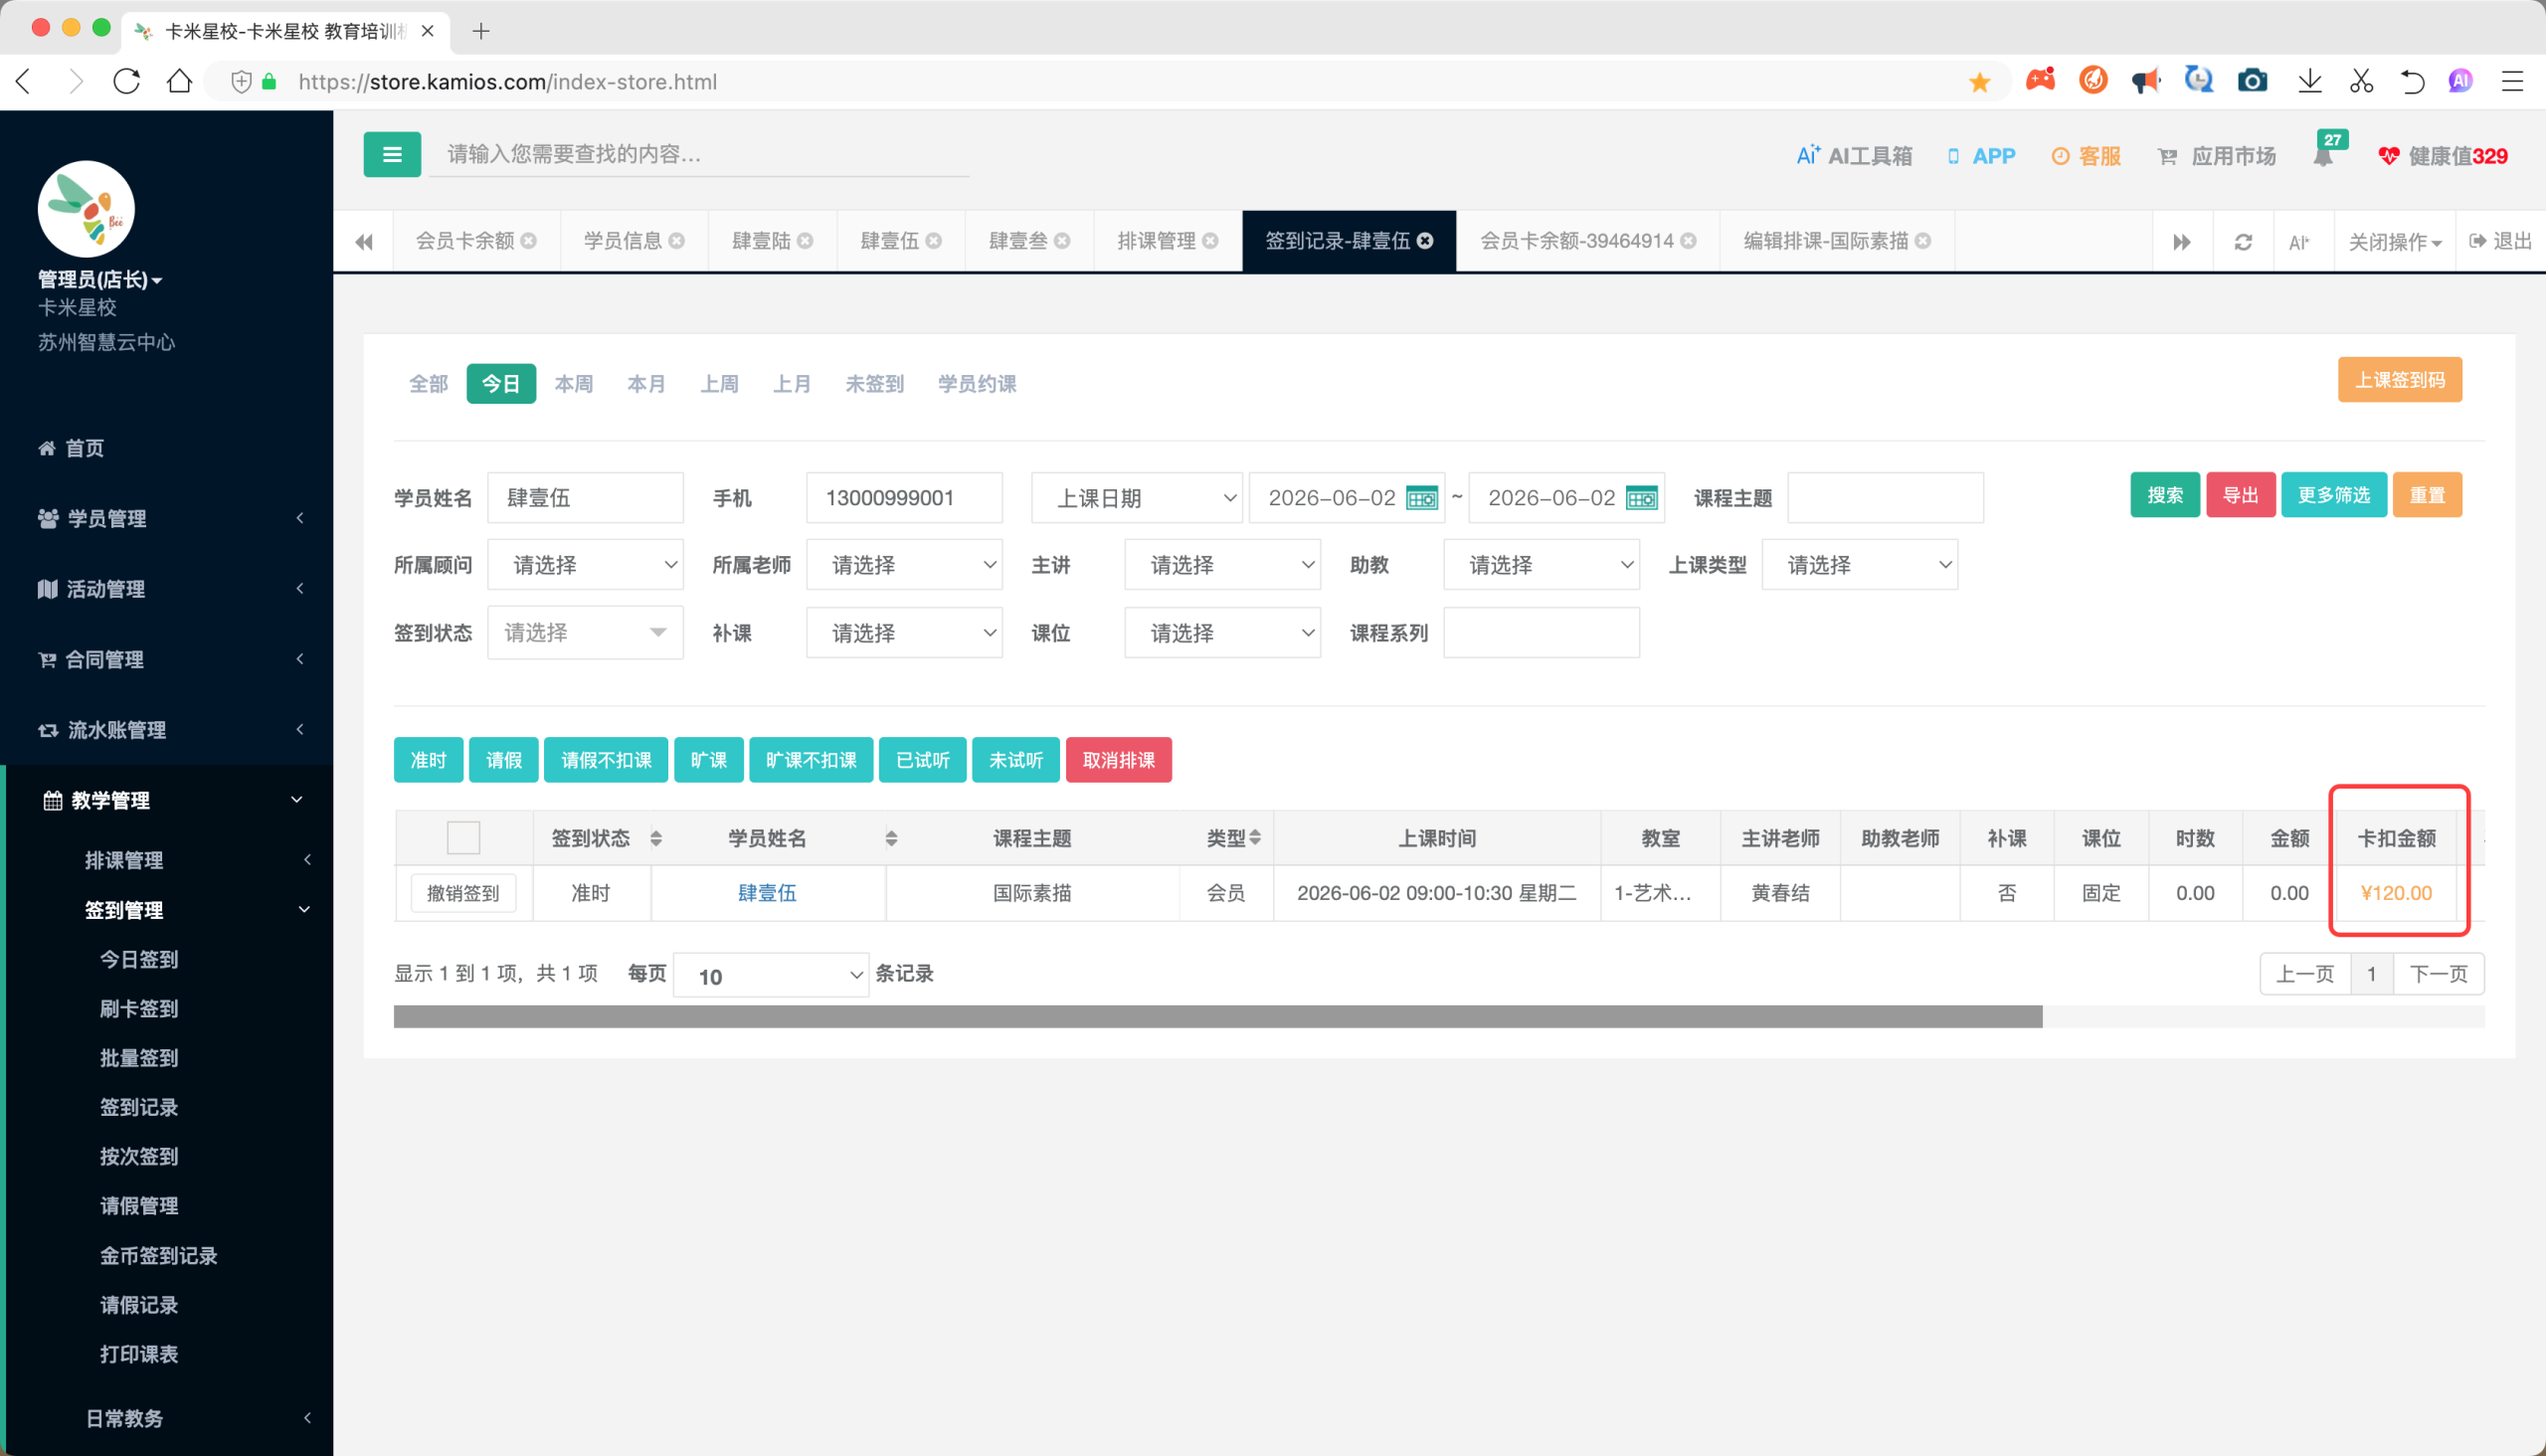Close the 签到记录-肆壹伍 tab

point(1425,241)
